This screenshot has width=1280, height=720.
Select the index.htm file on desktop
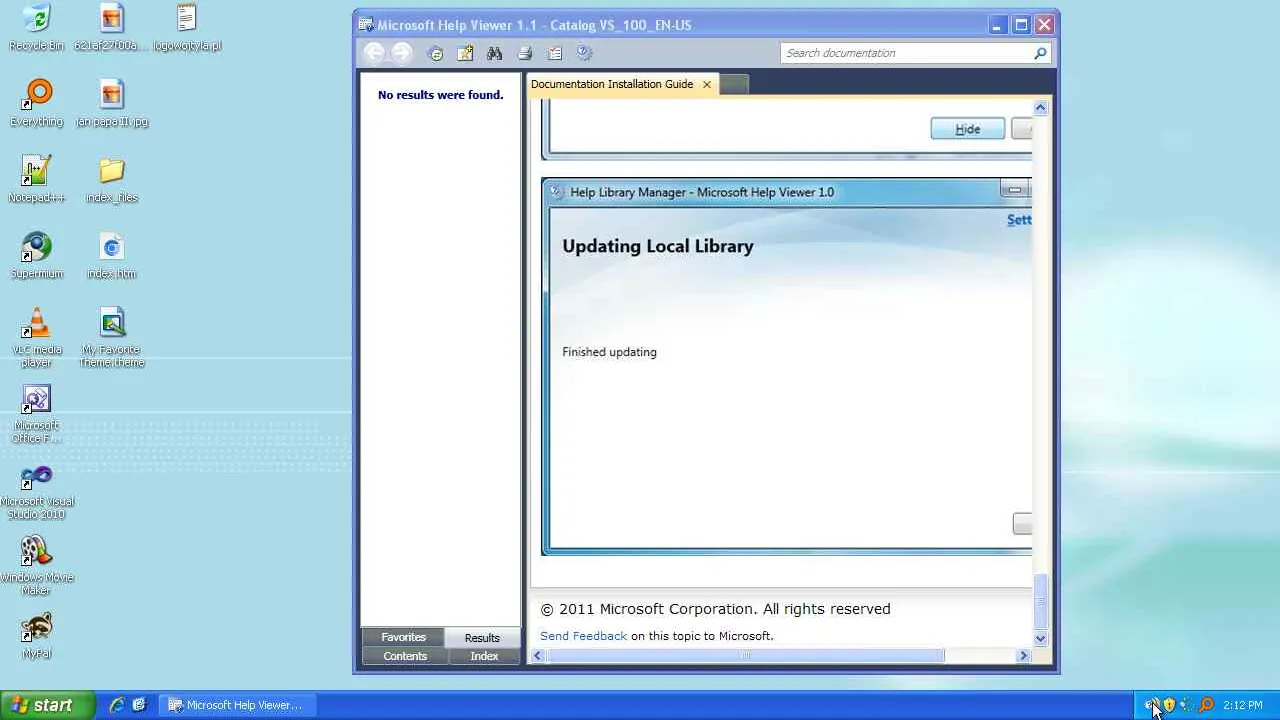pos(112,256)
